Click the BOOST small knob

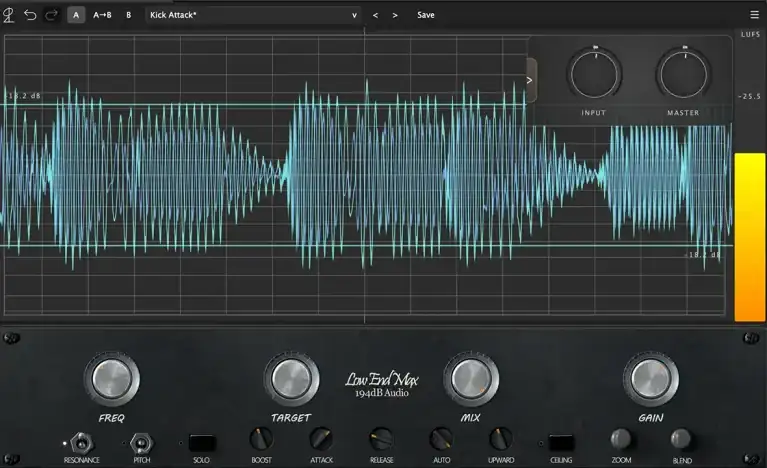pyautogui.click(x=261, y=439)
